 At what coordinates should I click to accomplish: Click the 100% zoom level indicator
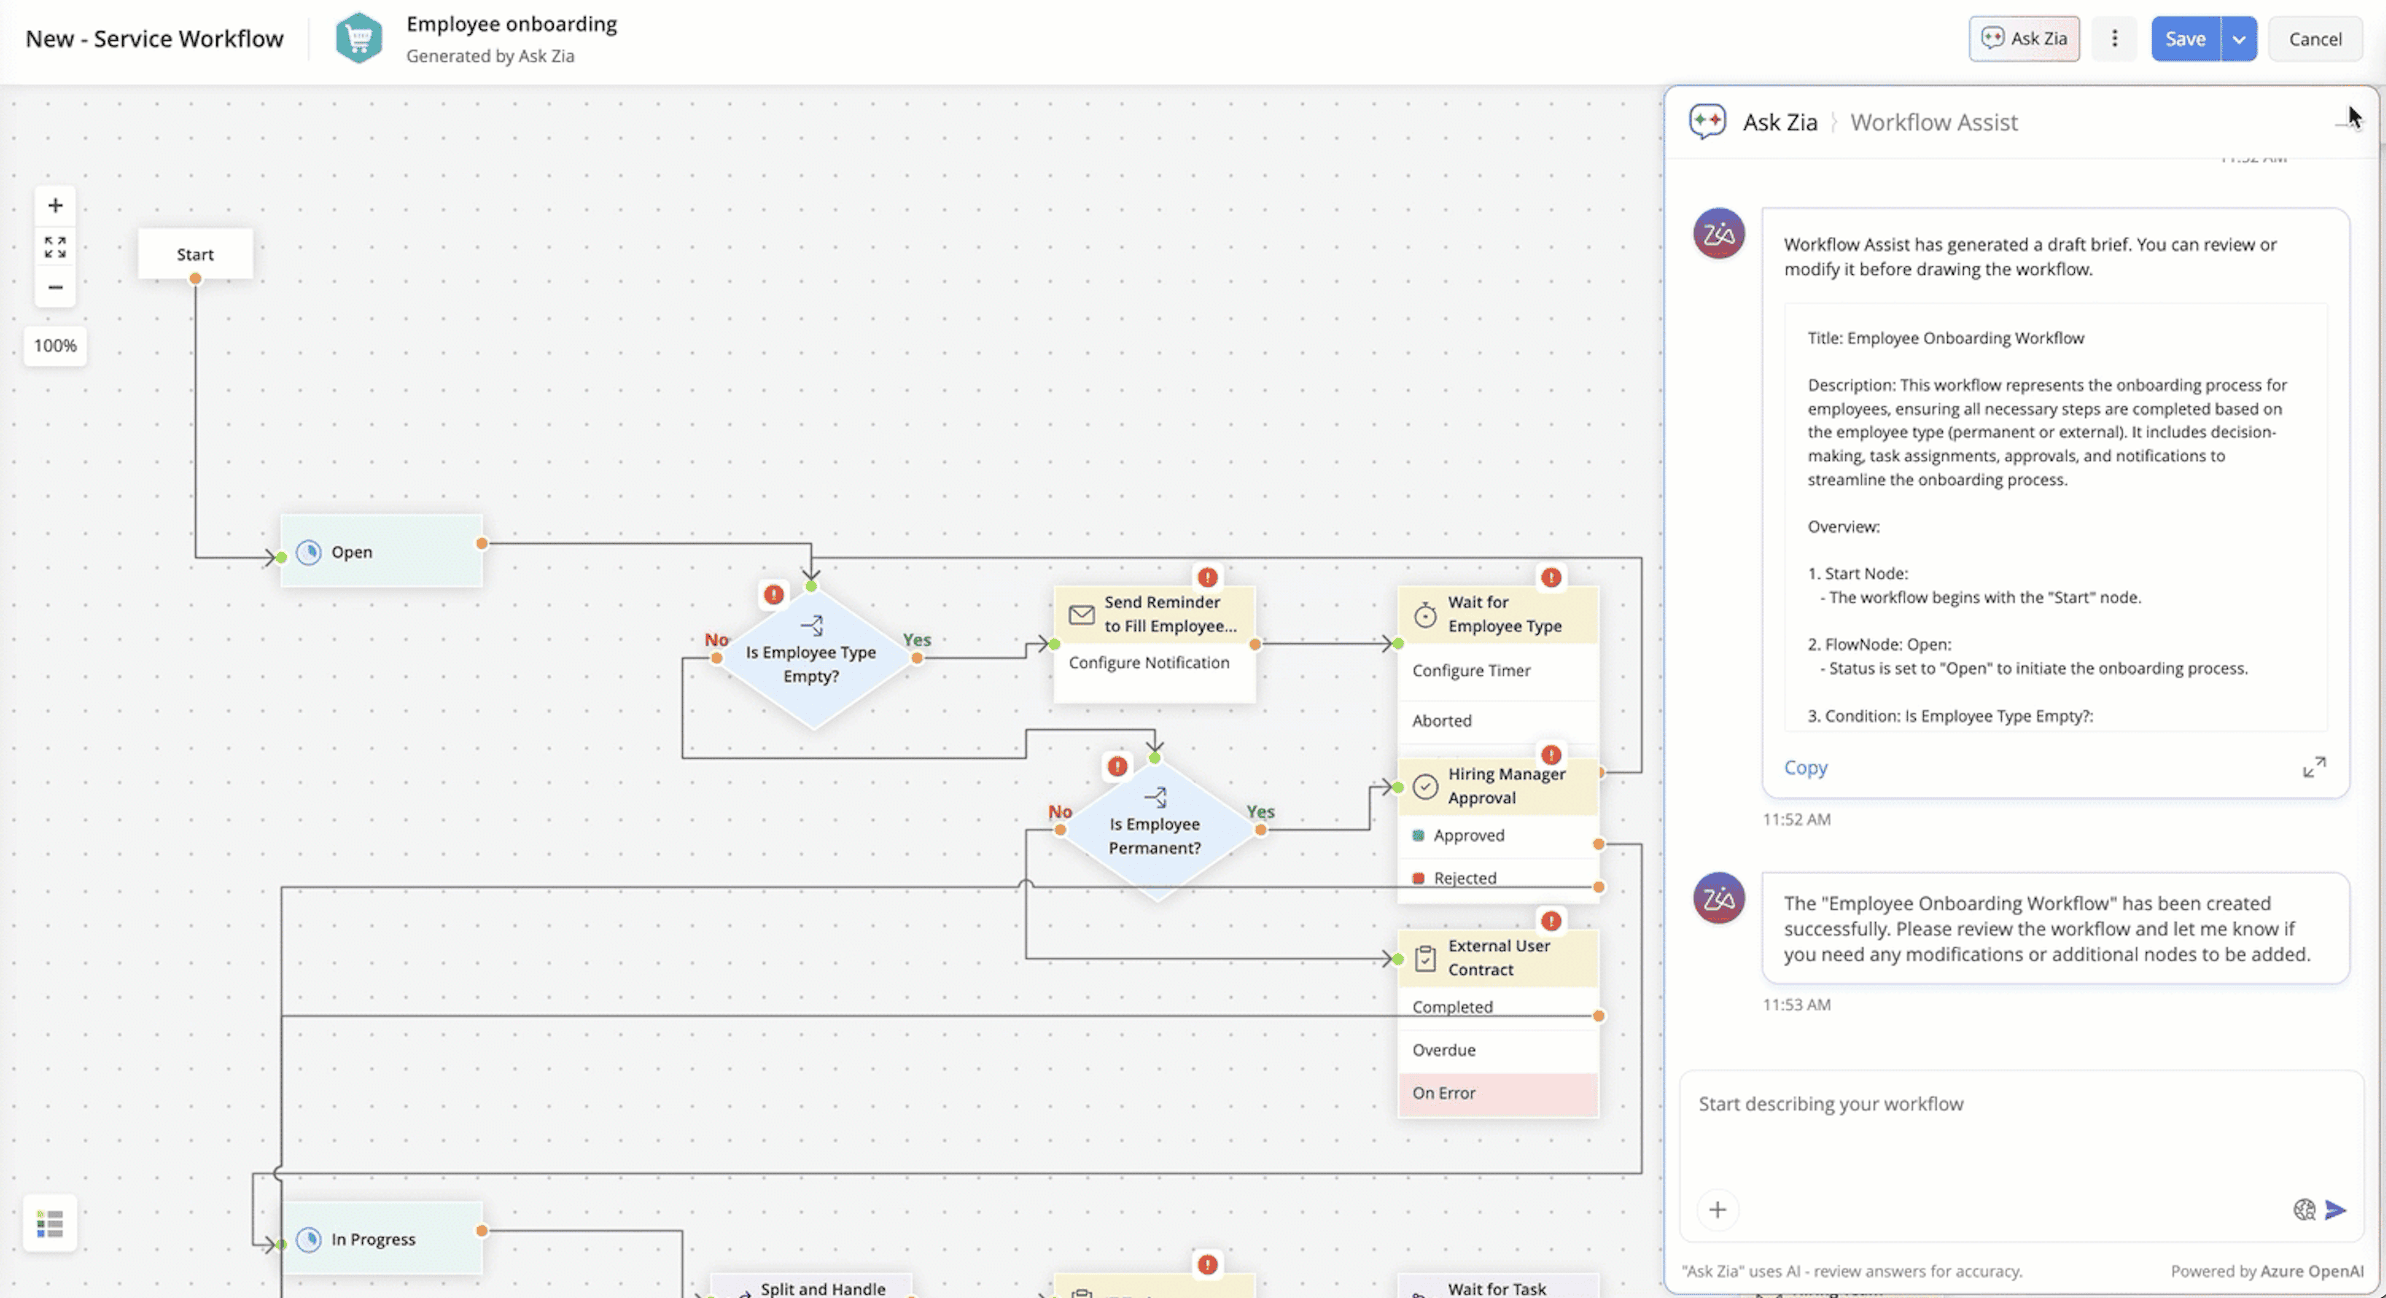point(55,345)
